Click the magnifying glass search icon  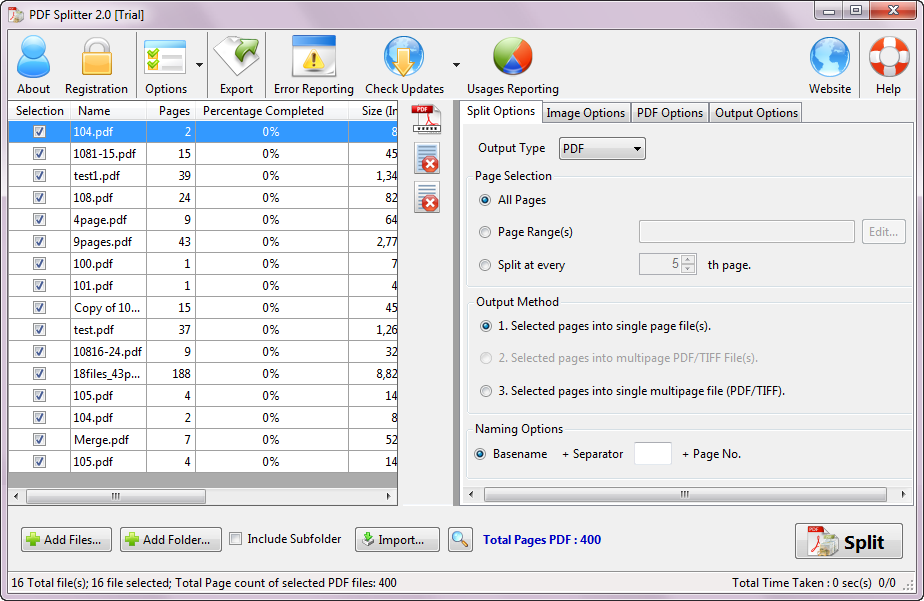[x=460, y=540]
